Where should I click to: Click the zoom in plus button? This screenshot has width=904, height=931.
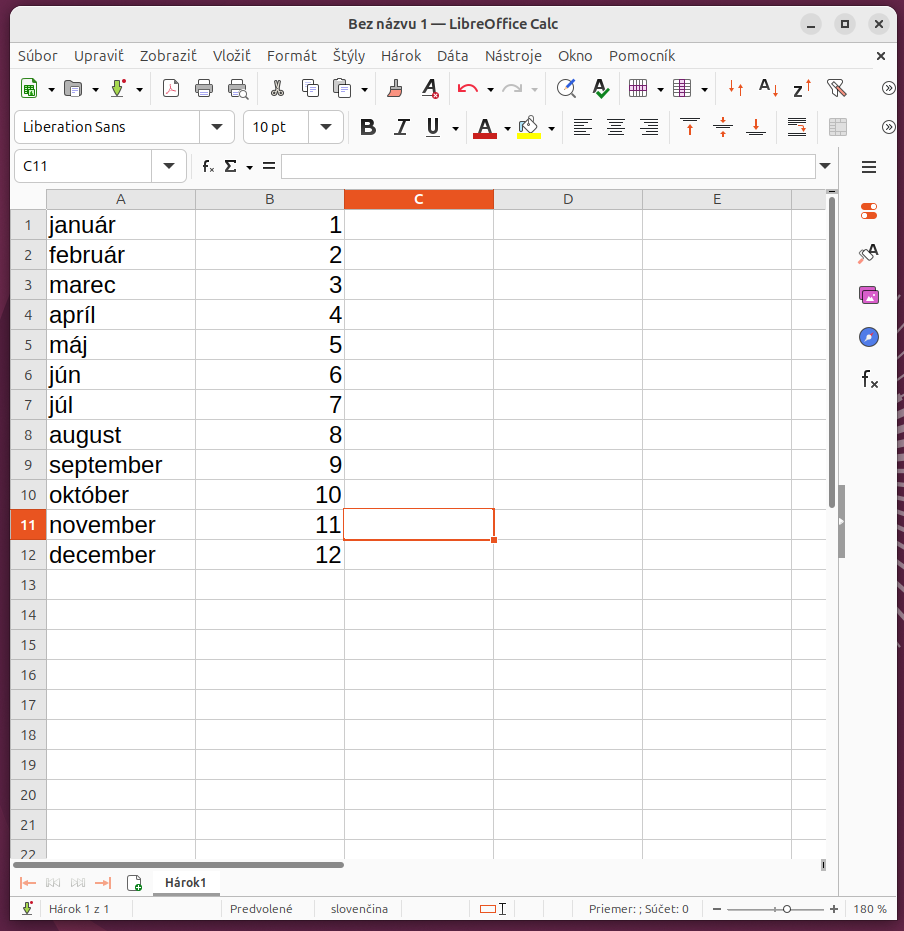tap(834, 909)
